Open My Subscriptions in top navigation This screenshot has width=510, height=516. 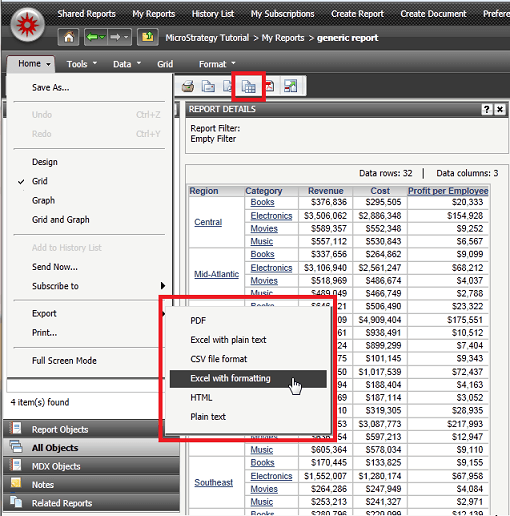pos(282,14)
